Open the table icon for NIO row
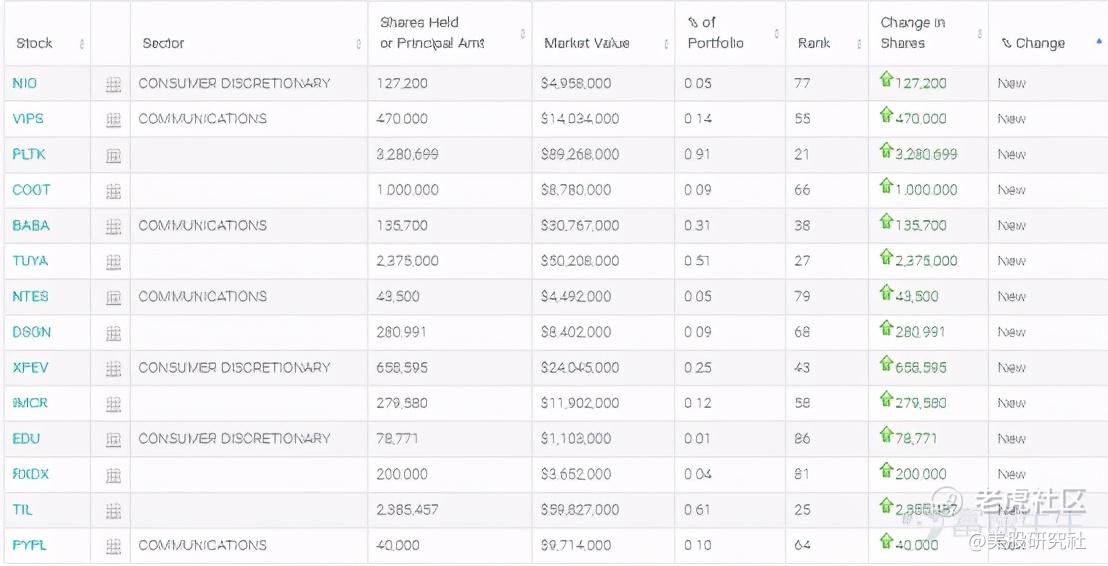Image resolution: width=1108 pixels, height=566 pixels. [113, 84]
